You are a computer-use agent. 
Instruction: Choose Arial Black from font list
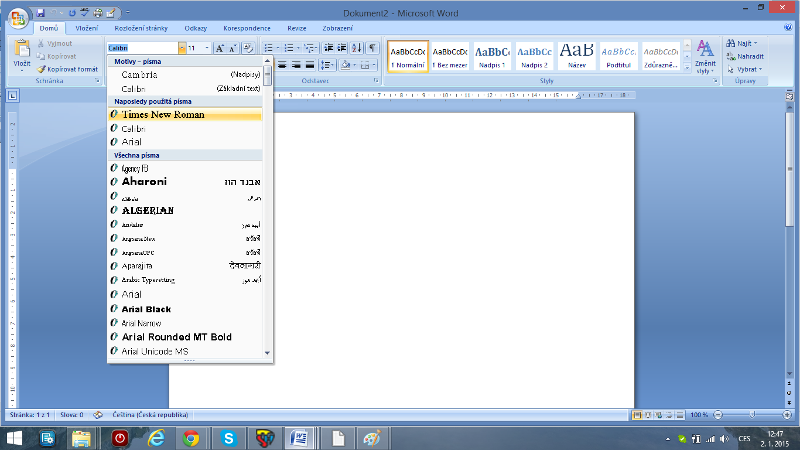185,309
